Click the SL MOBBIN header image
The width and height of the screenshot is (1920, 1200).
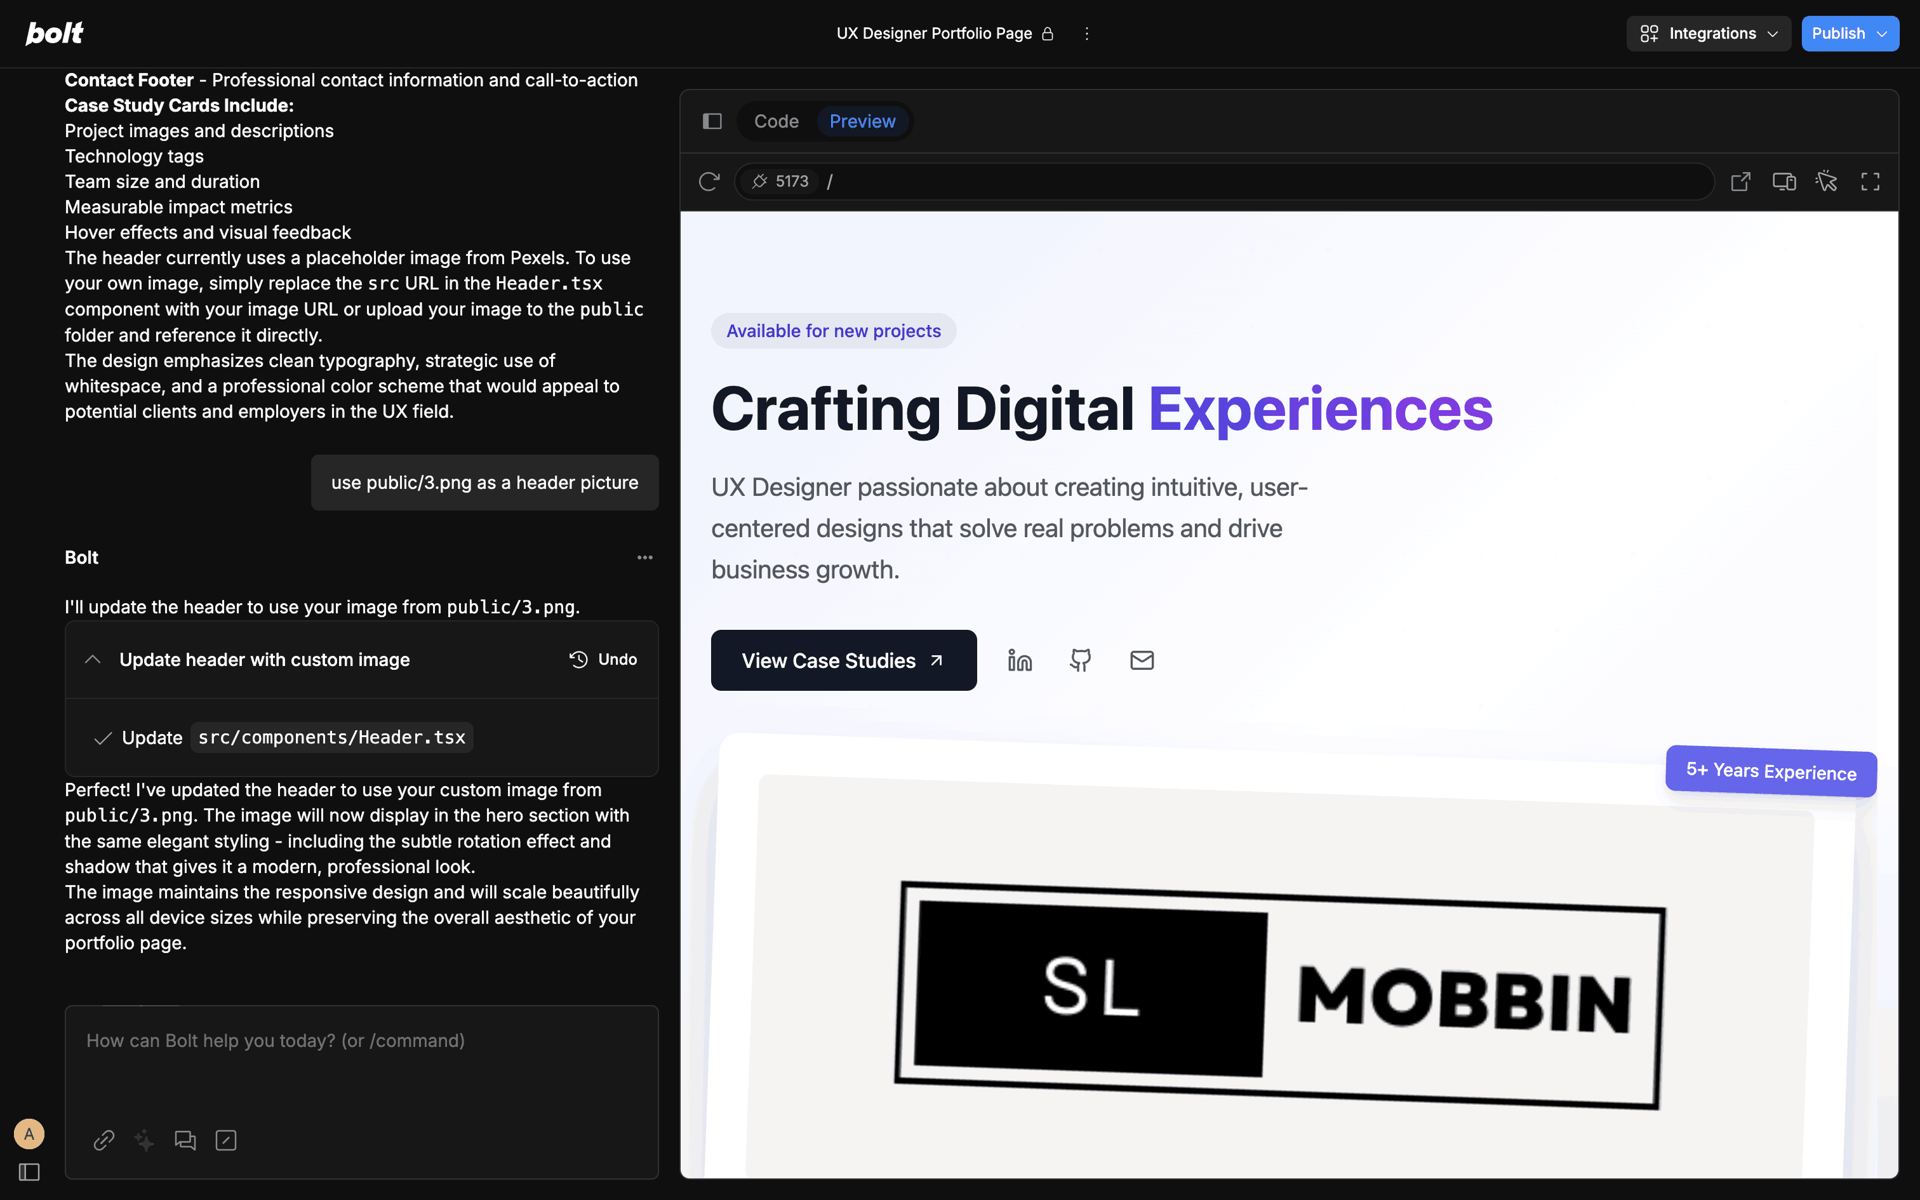coord(1280,995)
